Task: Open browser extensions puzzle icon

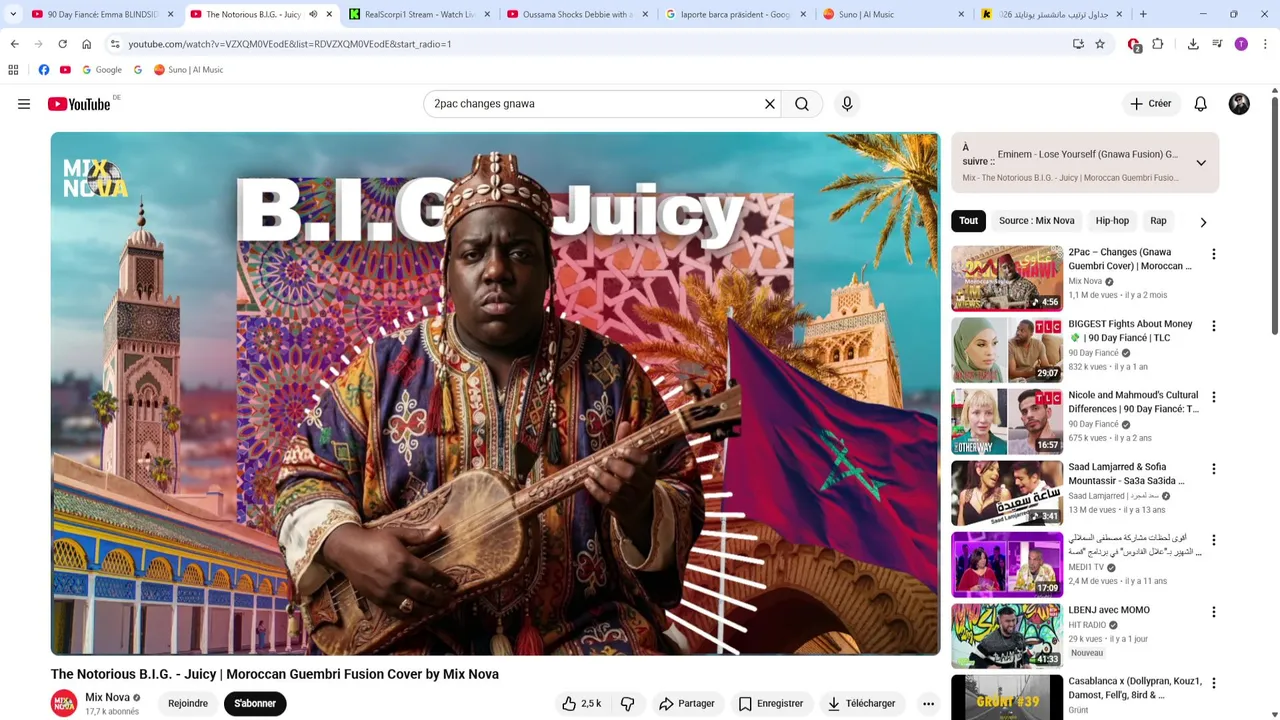Action: 1158,44
